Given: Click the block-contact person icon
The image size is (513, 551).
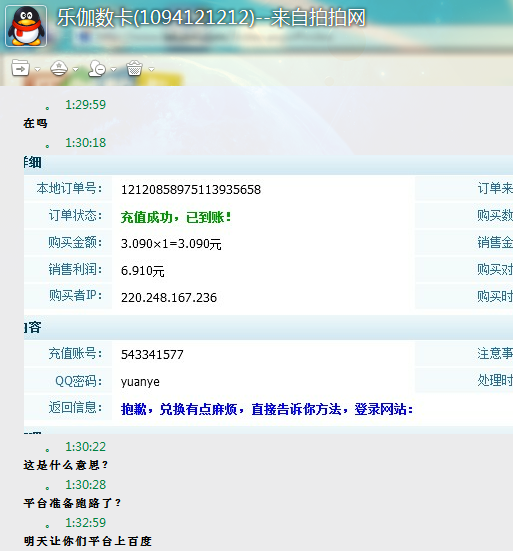Looking at the screenshot, I should pos(97,68).
